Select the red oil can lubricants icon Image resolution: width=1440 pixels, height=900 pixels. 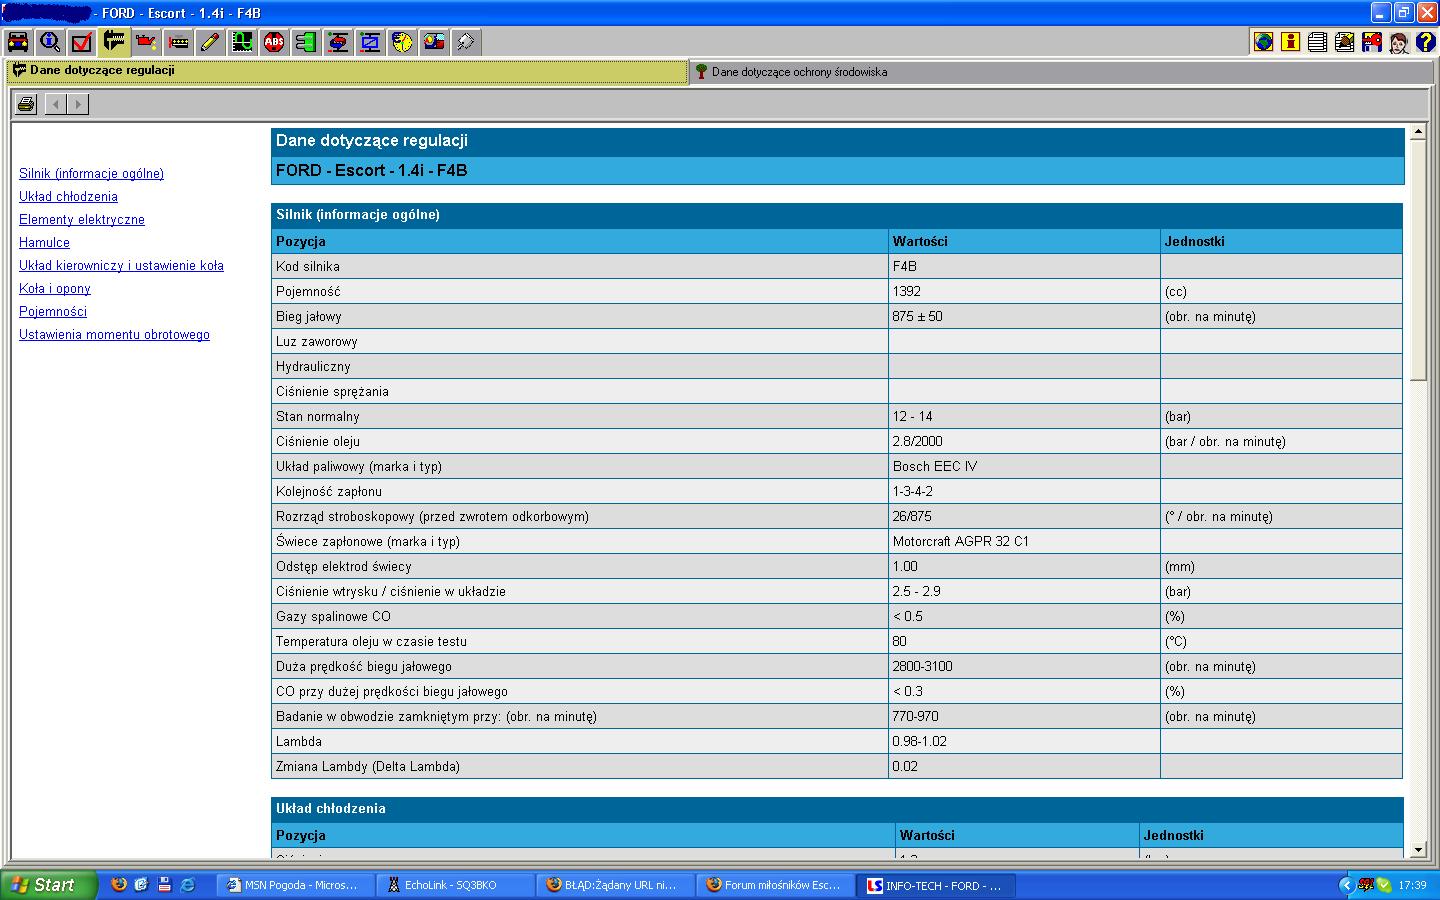coord(146,42)
